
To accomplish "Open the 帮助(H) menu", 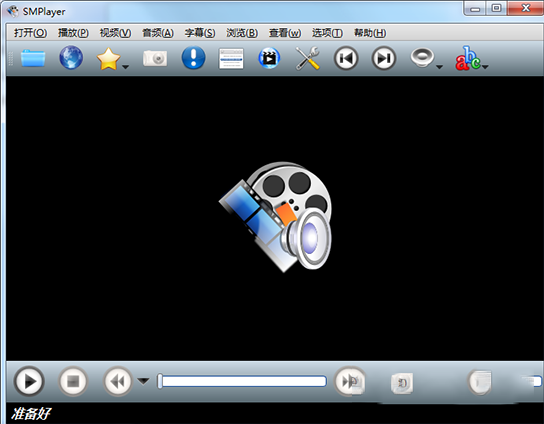I will tap(370, 33).
